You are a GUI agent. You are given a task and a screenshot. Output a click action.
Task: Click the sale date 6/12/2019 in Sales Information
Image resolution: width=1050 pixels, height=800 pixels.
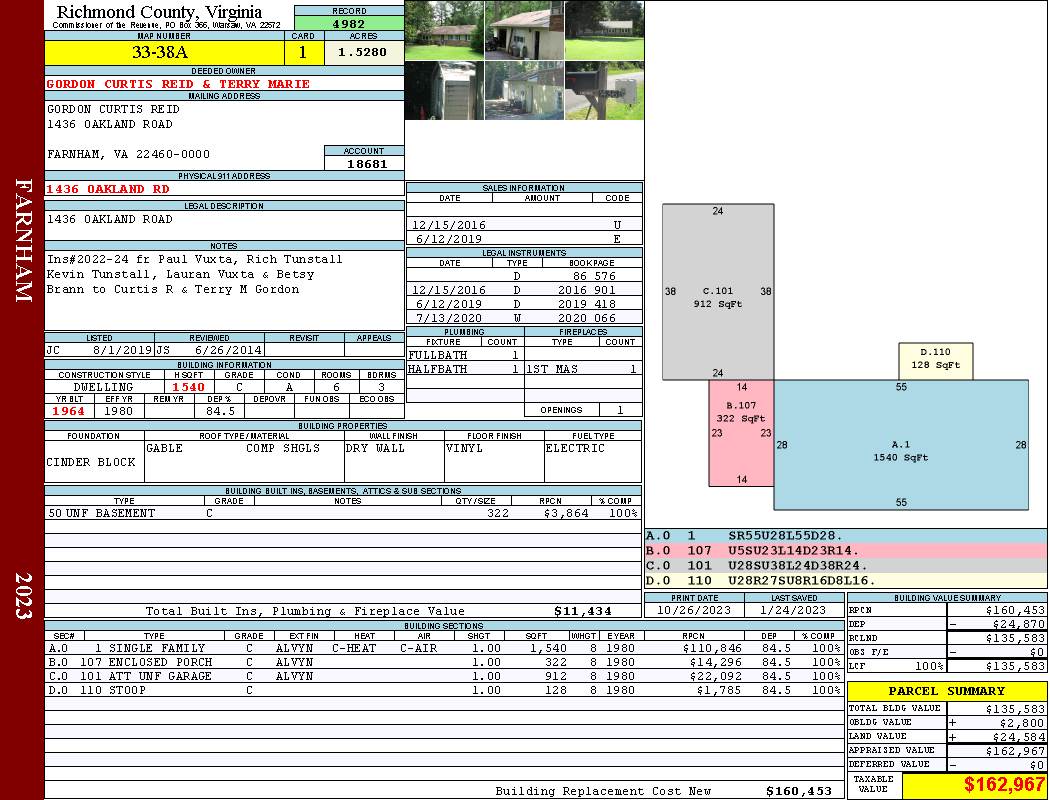(x=449, y=239)
